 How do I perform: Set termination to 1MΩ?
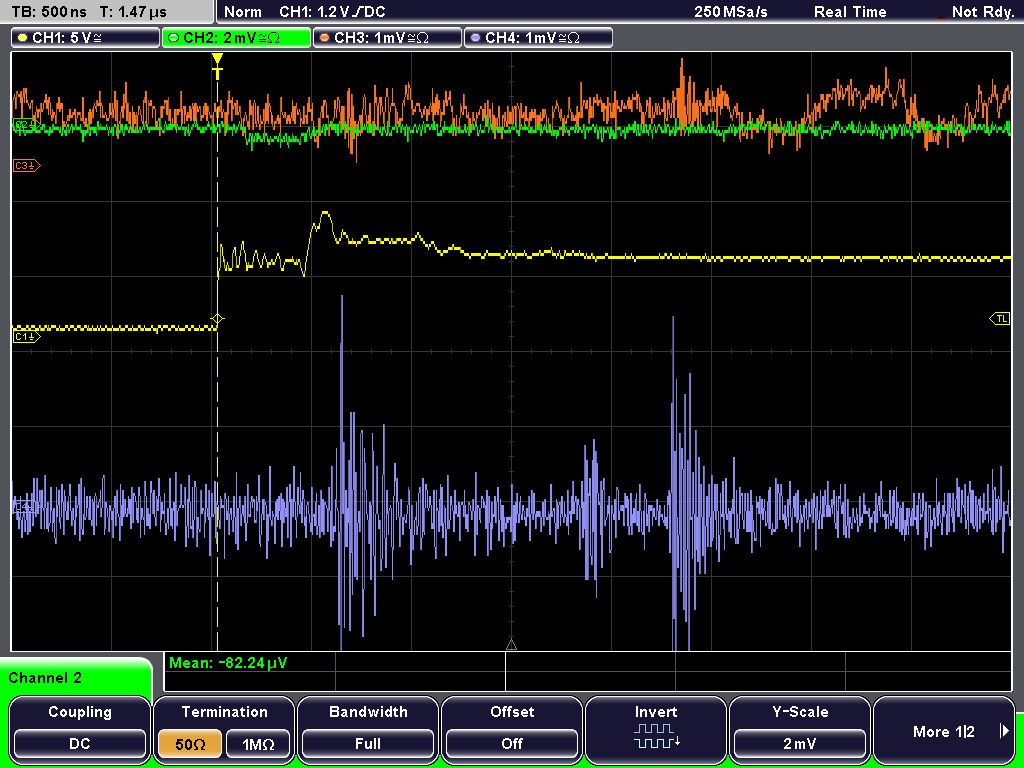coord(258,744)
